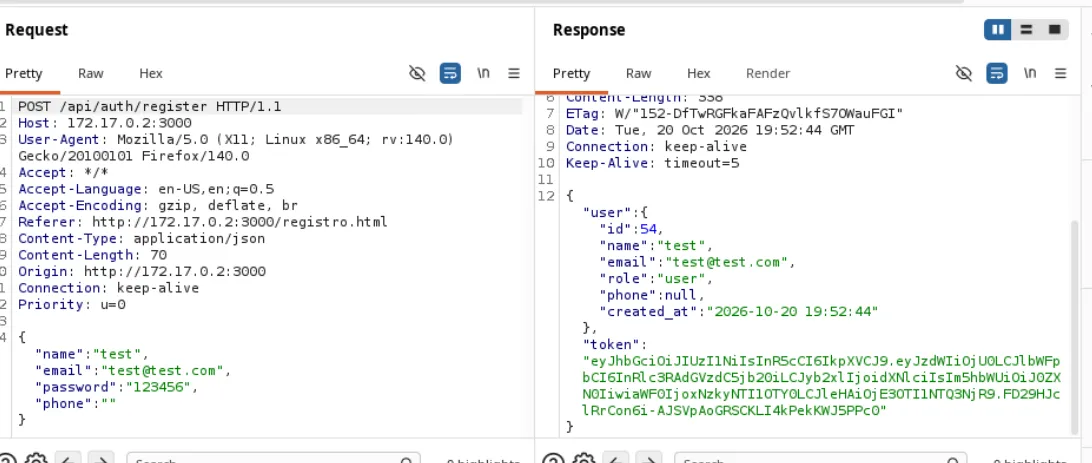Viewport: 1092px width, 463px height.
Task: Select side-by-side layout icon
Action: pyautogui.click(x=997, y=30)
